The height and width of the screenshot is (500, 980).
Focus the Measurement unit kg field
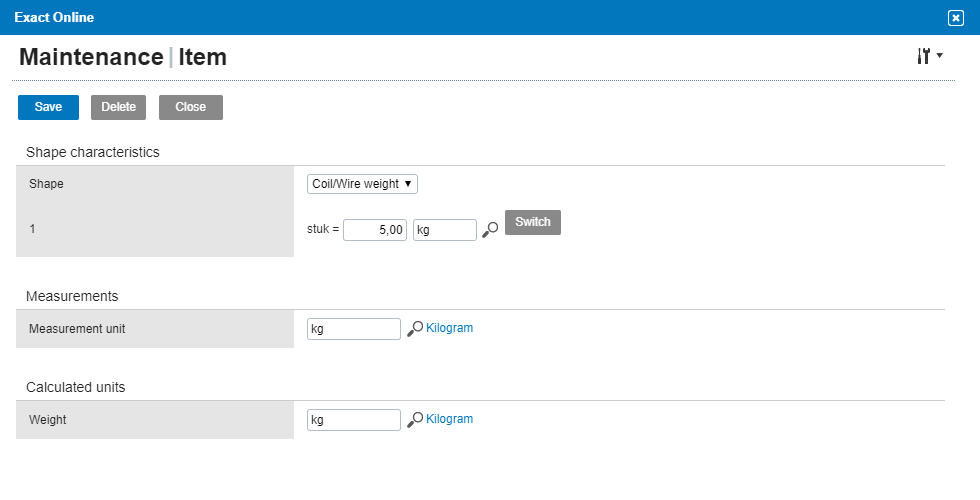point(354,329)
